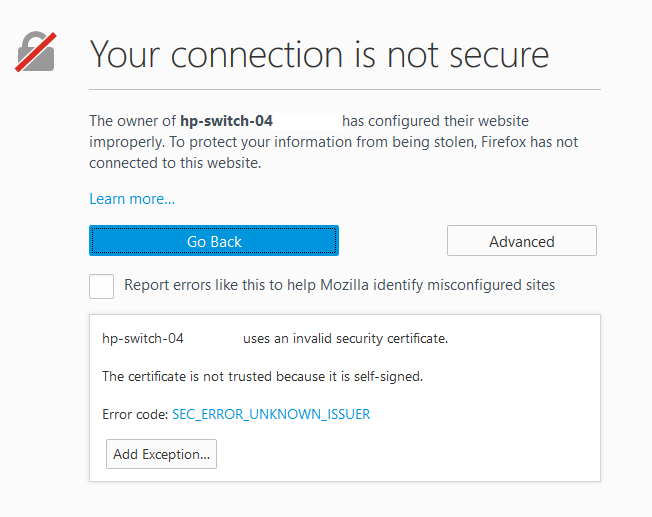Click hp-switch-04 hostname inside the error details box
This screenshot has height=517, width=652.
[143, 339]
